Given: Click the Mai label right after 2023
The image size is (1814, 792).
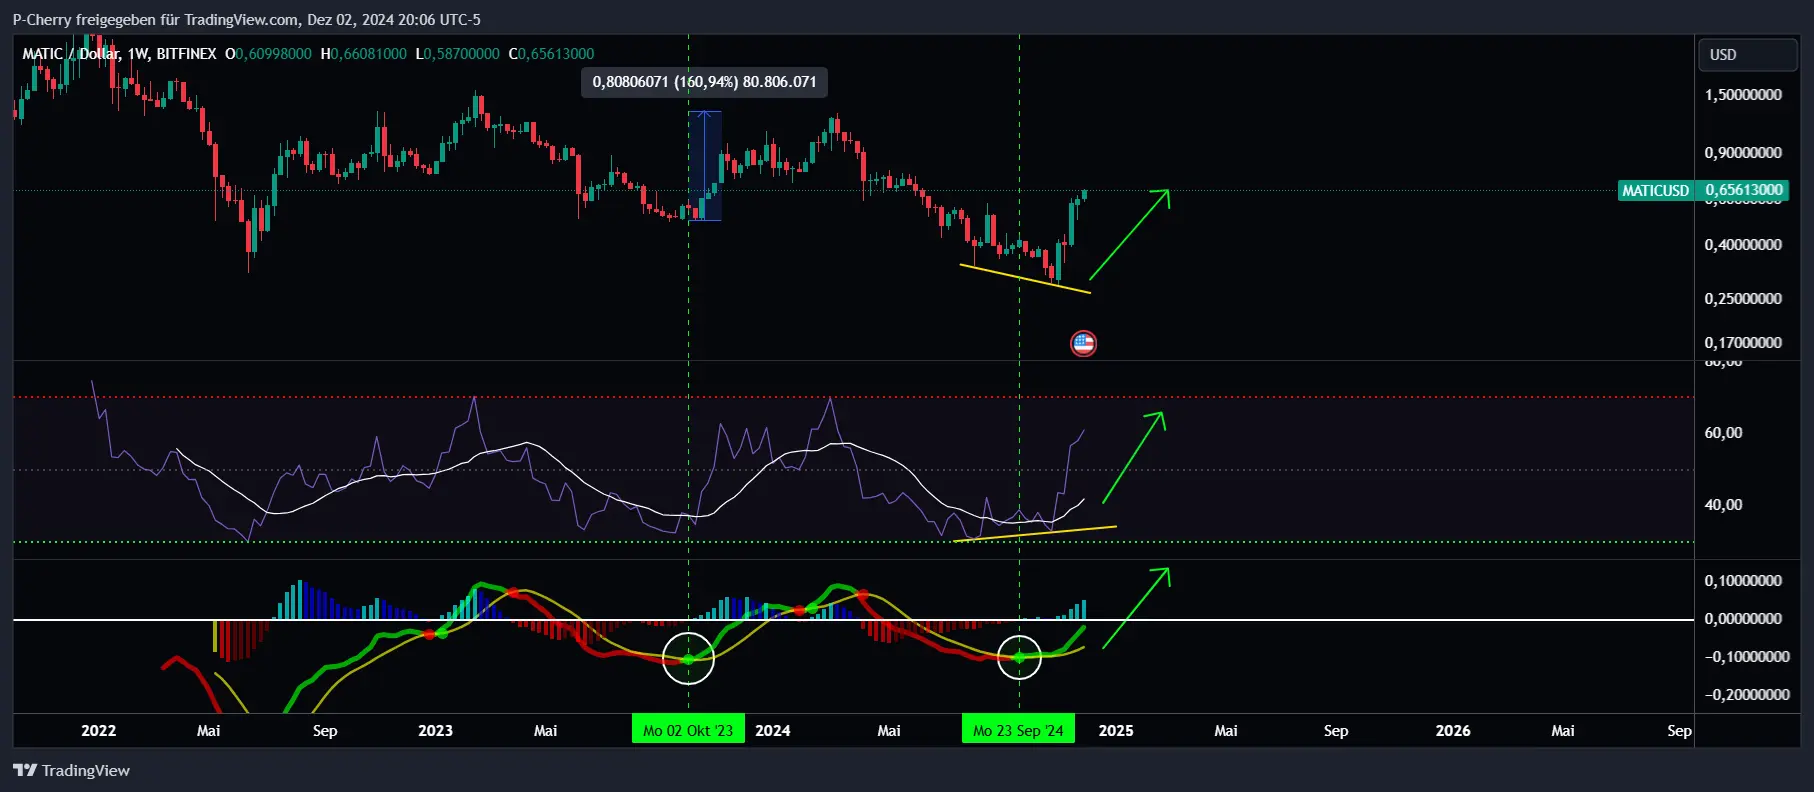Looking at the screenshot, I should click(546, 731).
